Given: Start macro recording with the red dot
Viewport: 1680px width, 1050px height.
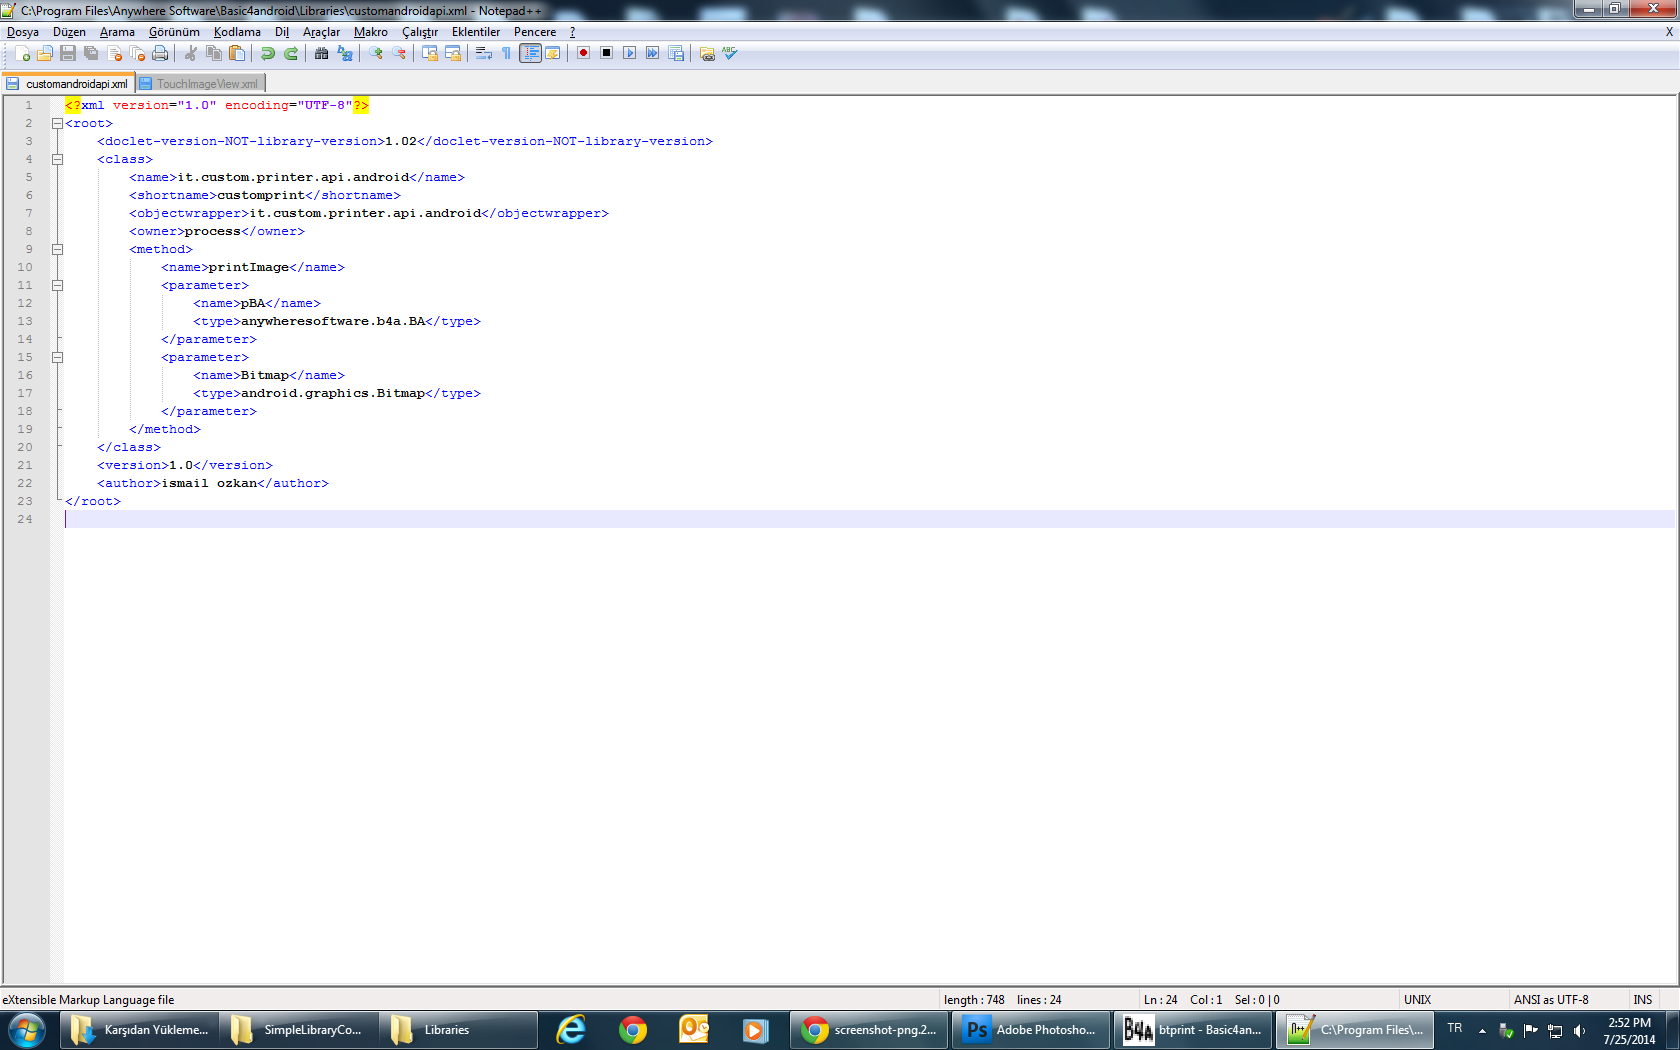Looking at the screenshot, I should 583,53.
